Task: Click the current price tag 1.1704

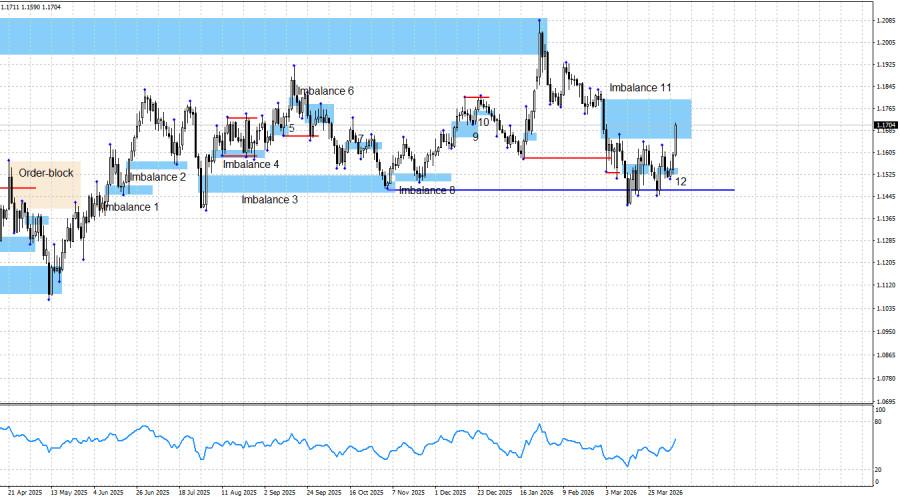Action: pos(886,125)
